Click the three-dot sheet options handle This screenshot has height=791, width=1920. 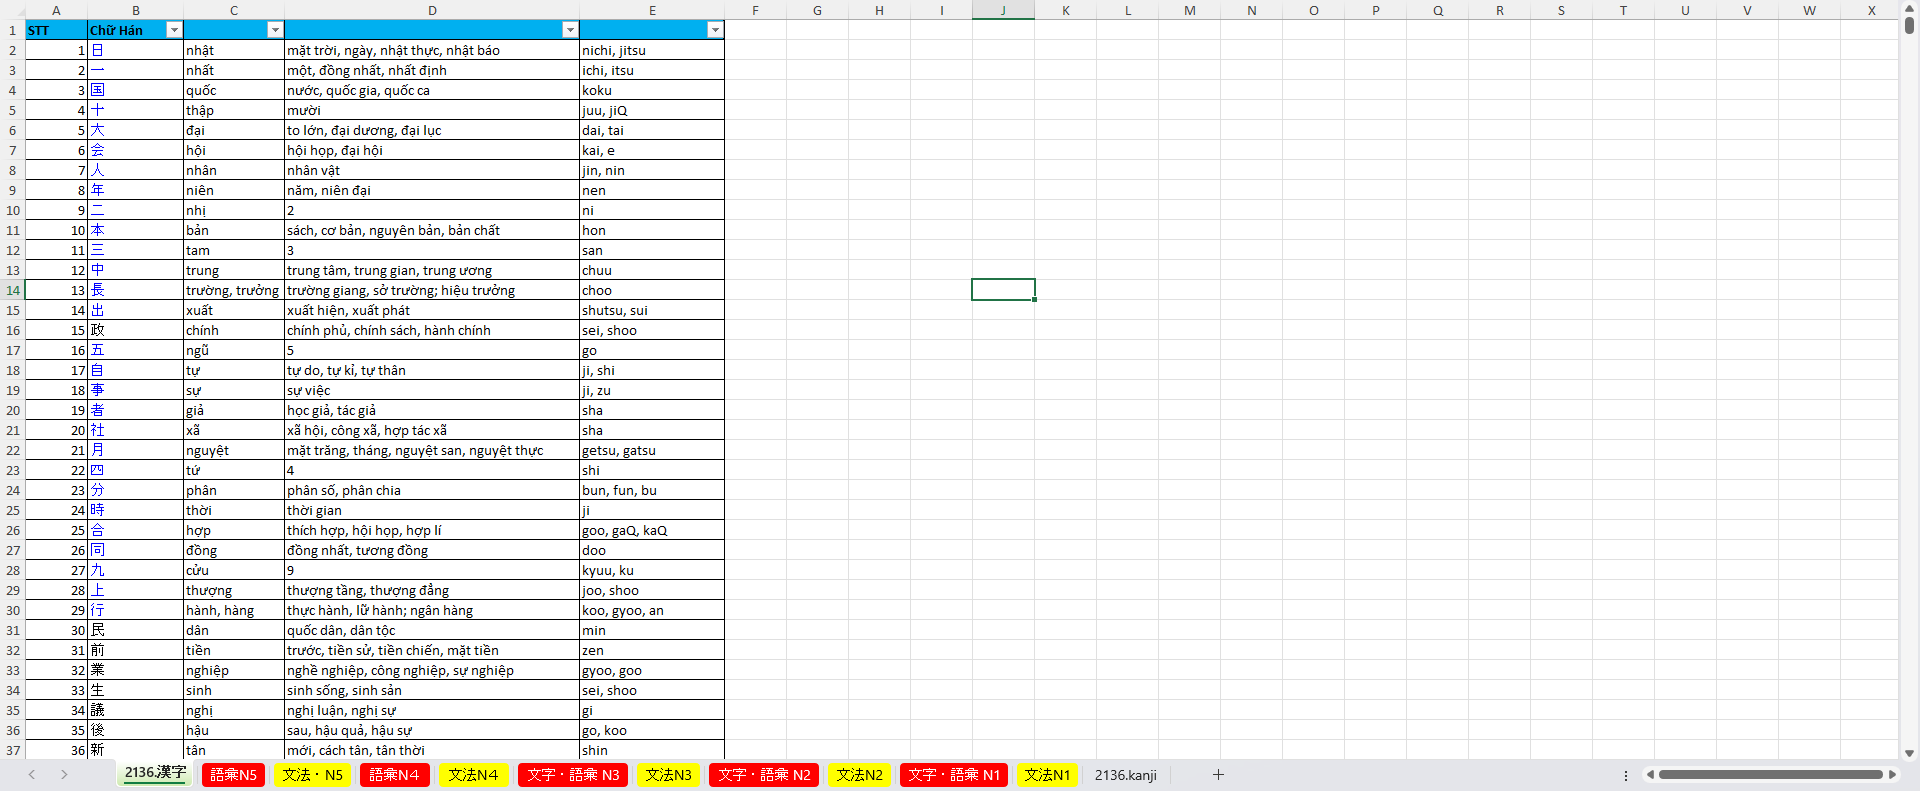point(1625,775)
